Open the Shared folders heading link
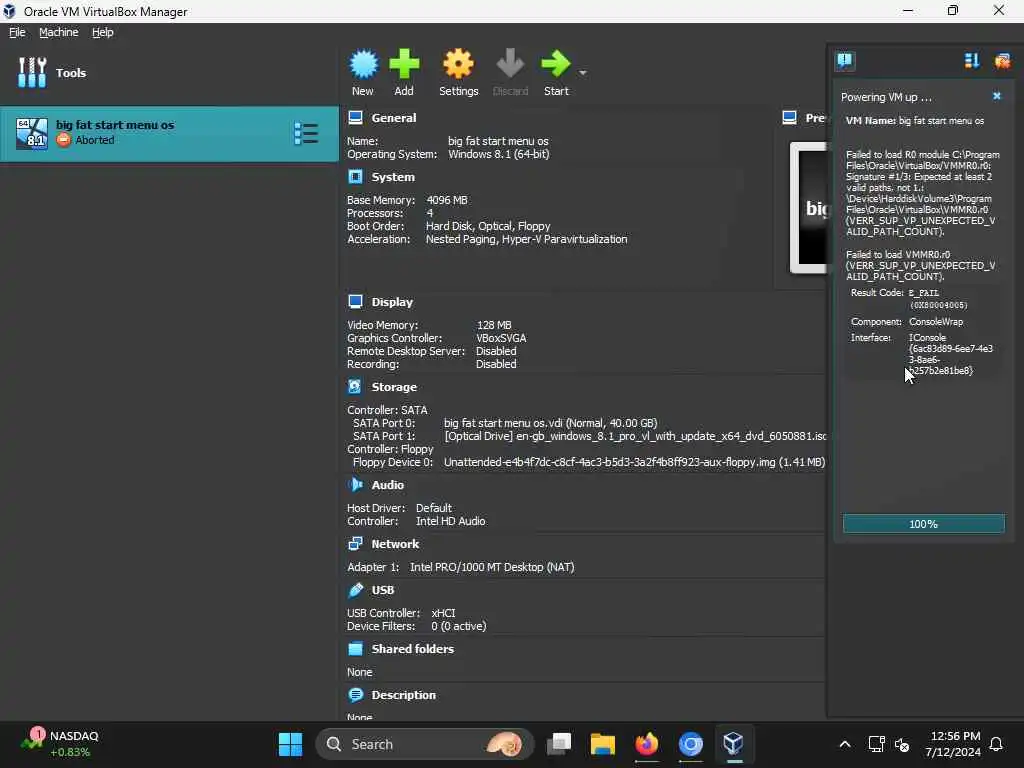Image resolution: width=1024 pixels, height=768 pixels. 412,648
